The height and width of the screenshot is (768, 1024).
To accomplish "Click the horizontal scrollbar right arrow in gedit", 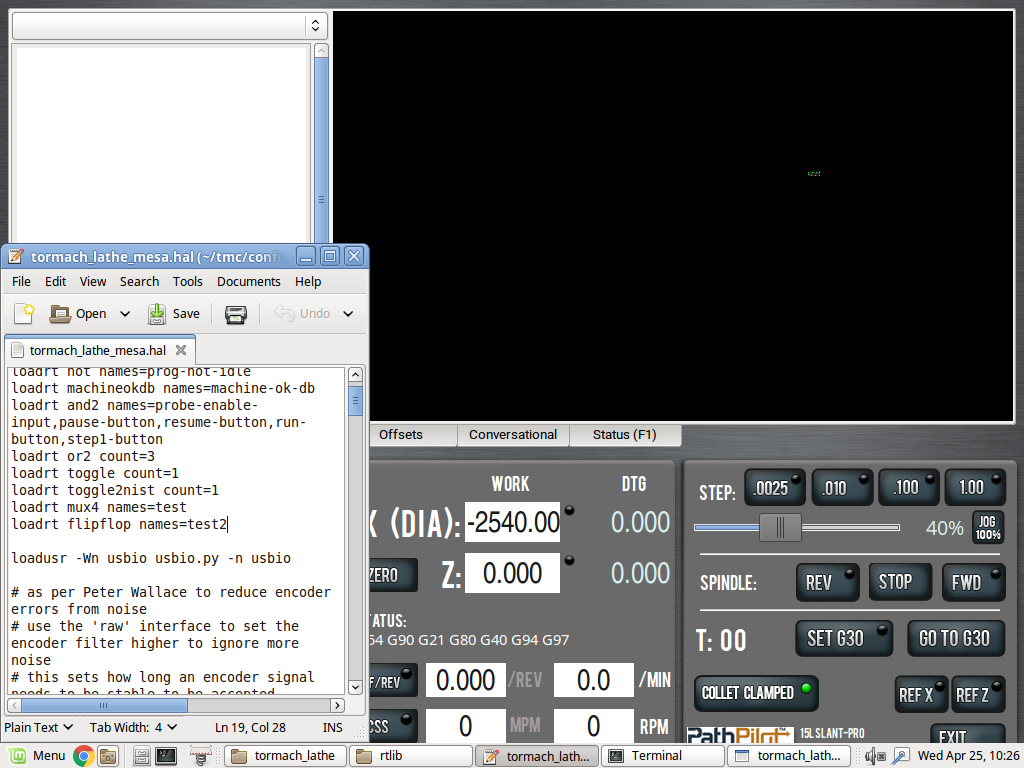I will 337,705.
